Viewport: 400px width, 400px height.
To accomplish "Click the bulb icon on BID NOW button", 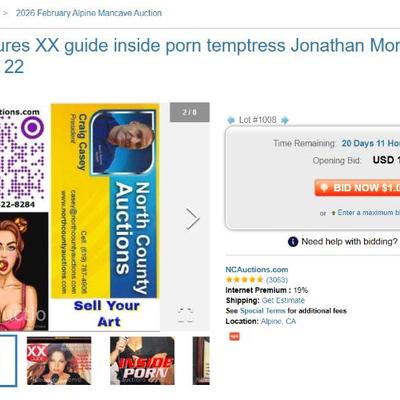I will point(324,188).
